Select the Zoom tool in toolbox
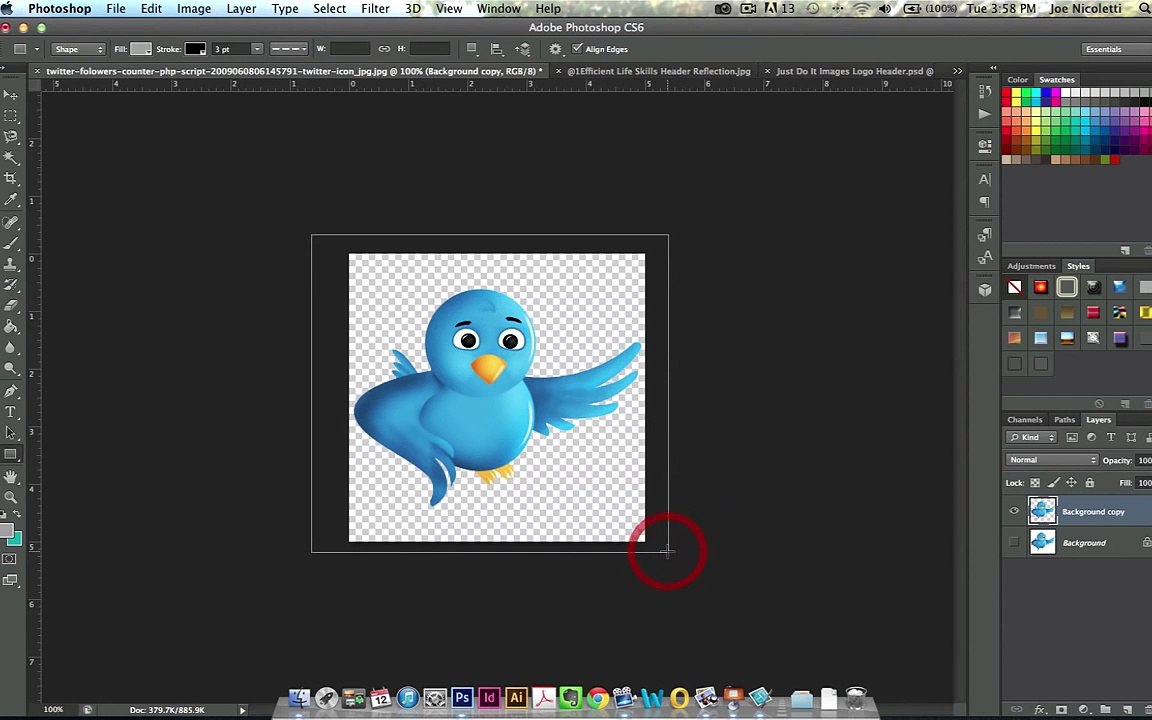The height and width of the screenshot is (720, 1152). click(10, 497)
